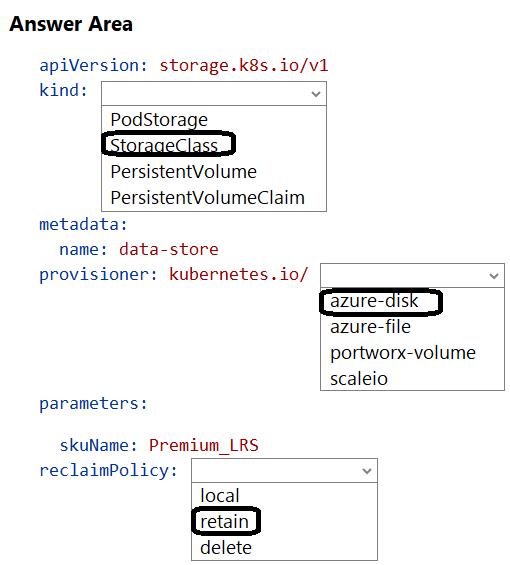Screen dimensions: 510x565
Task: Click the storage.k8s.io/v1 apiVersion value
Action: 244,66
